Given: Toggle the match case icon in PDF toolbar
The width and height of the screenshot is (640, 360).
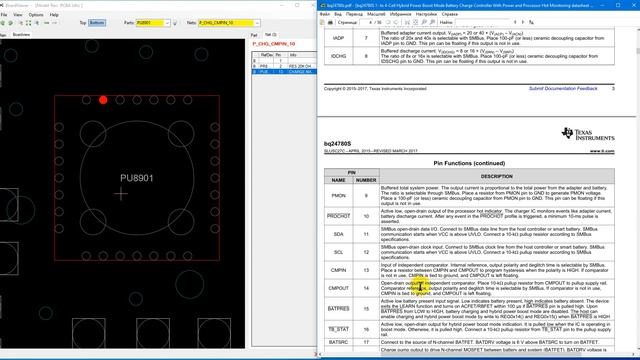Looking at the screenshot, I should 531,22.
